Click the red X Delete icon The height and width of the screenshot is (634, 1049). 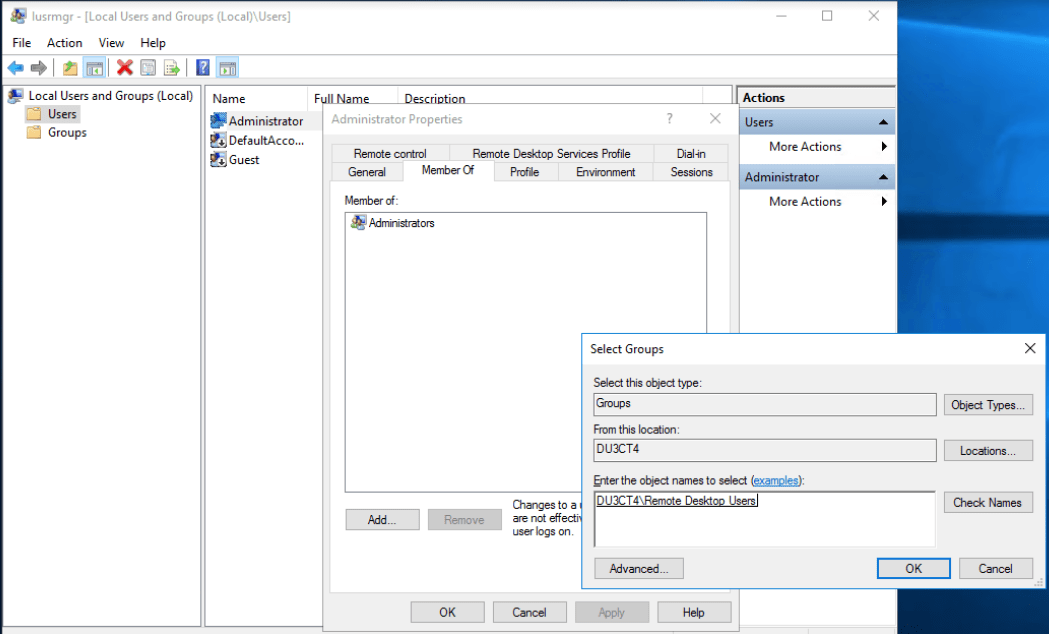click(x=125, y=68)
